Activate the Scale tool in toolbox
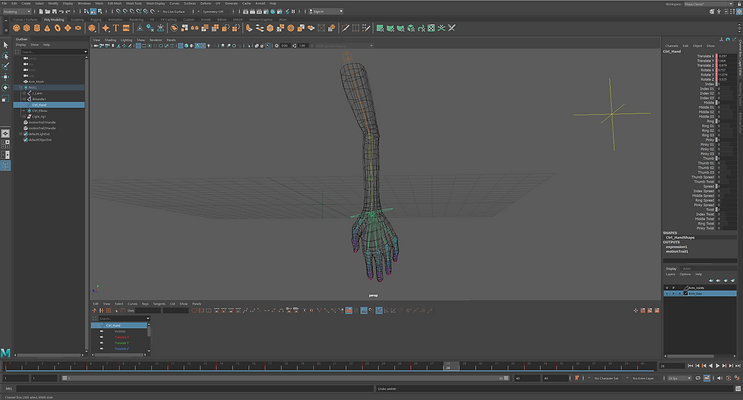This screenshot has width=743, height=400. coord(6,98)
